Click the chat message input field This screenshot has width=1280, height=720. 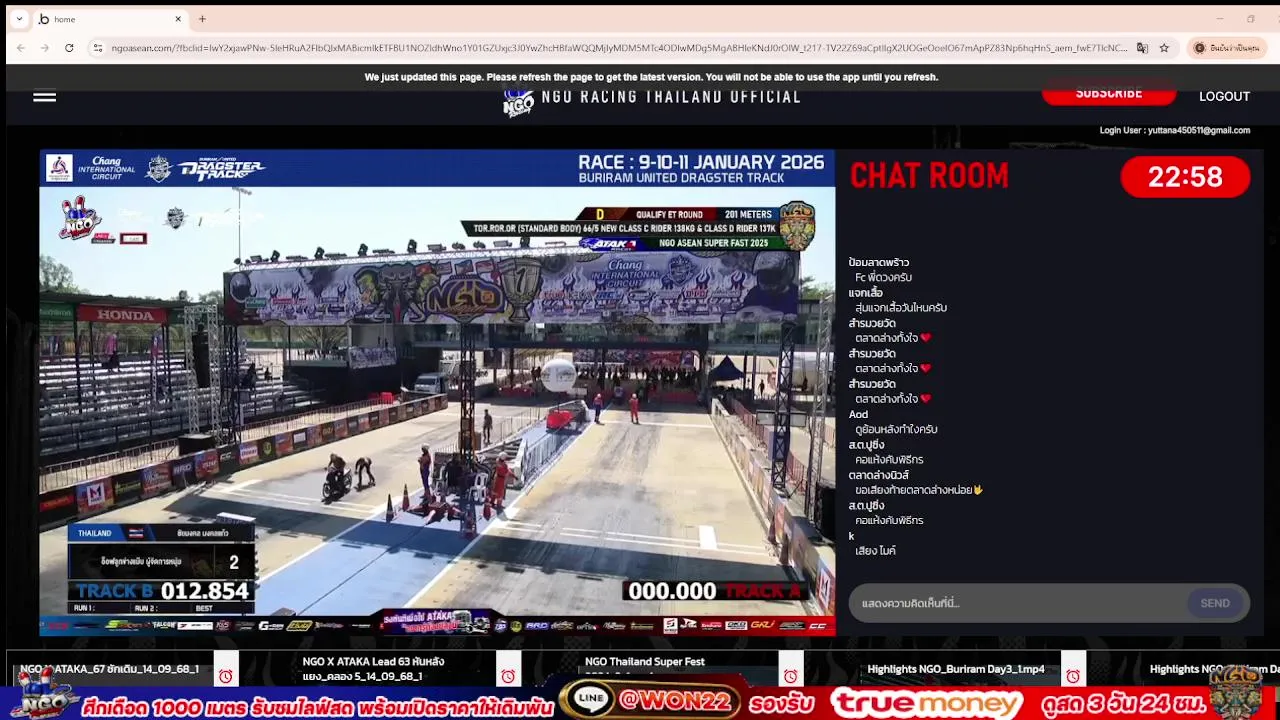click(1018, 603)
